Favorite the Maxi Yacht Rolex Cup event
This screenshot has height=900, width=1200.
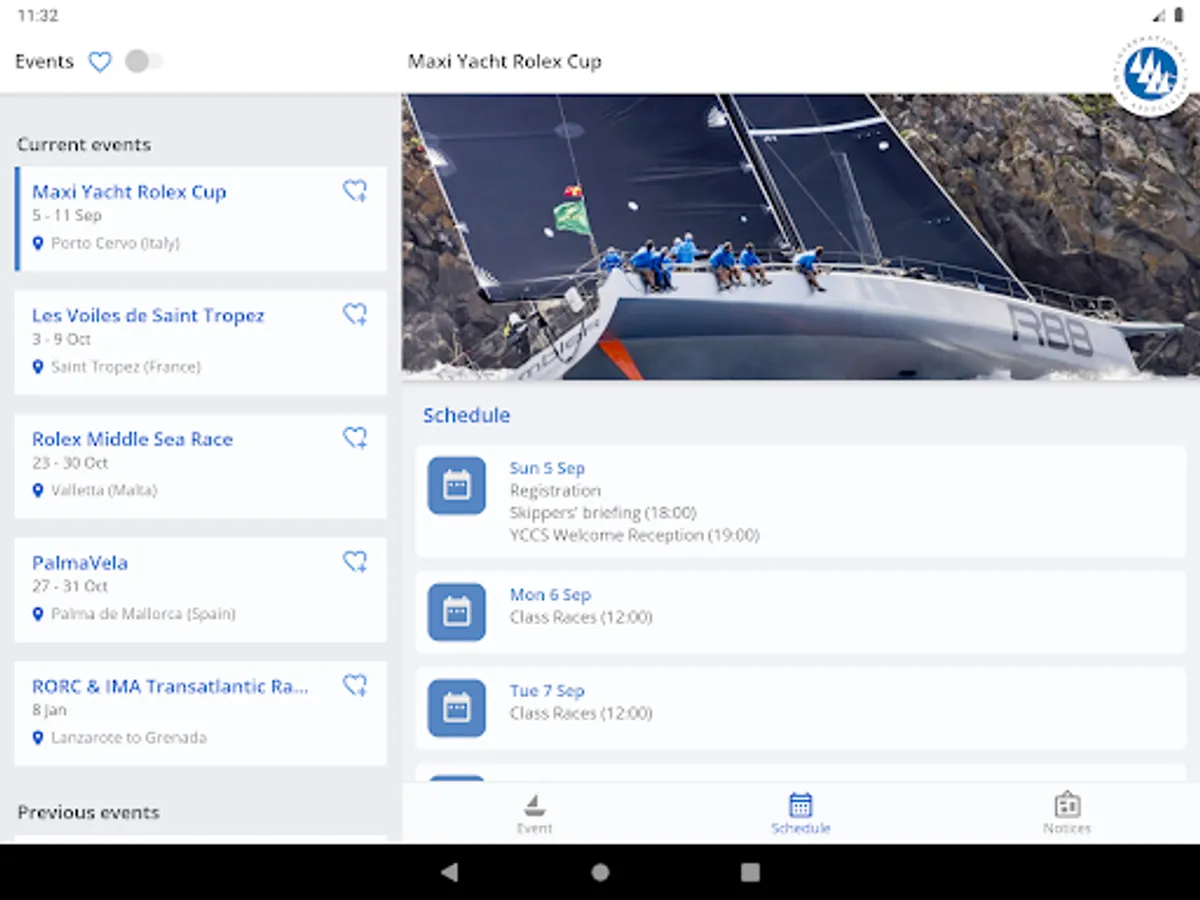click(x=355, y=191)
